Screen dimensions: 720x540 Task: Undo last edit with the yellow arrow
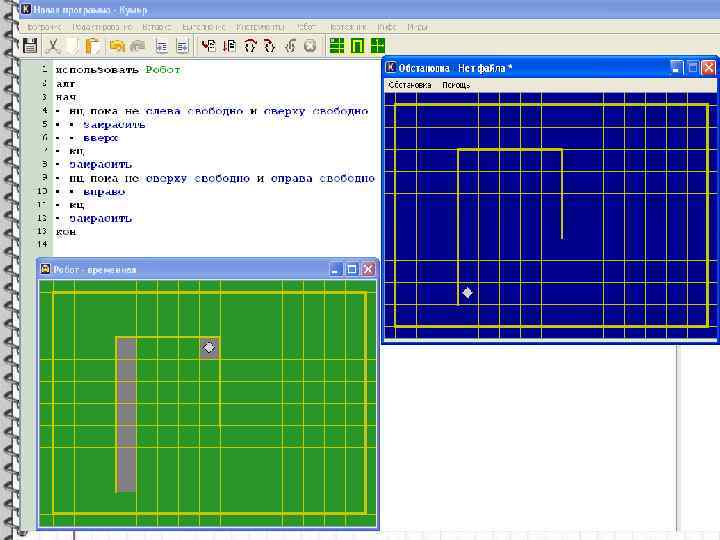pyautogui.click(x=117, y=45)
